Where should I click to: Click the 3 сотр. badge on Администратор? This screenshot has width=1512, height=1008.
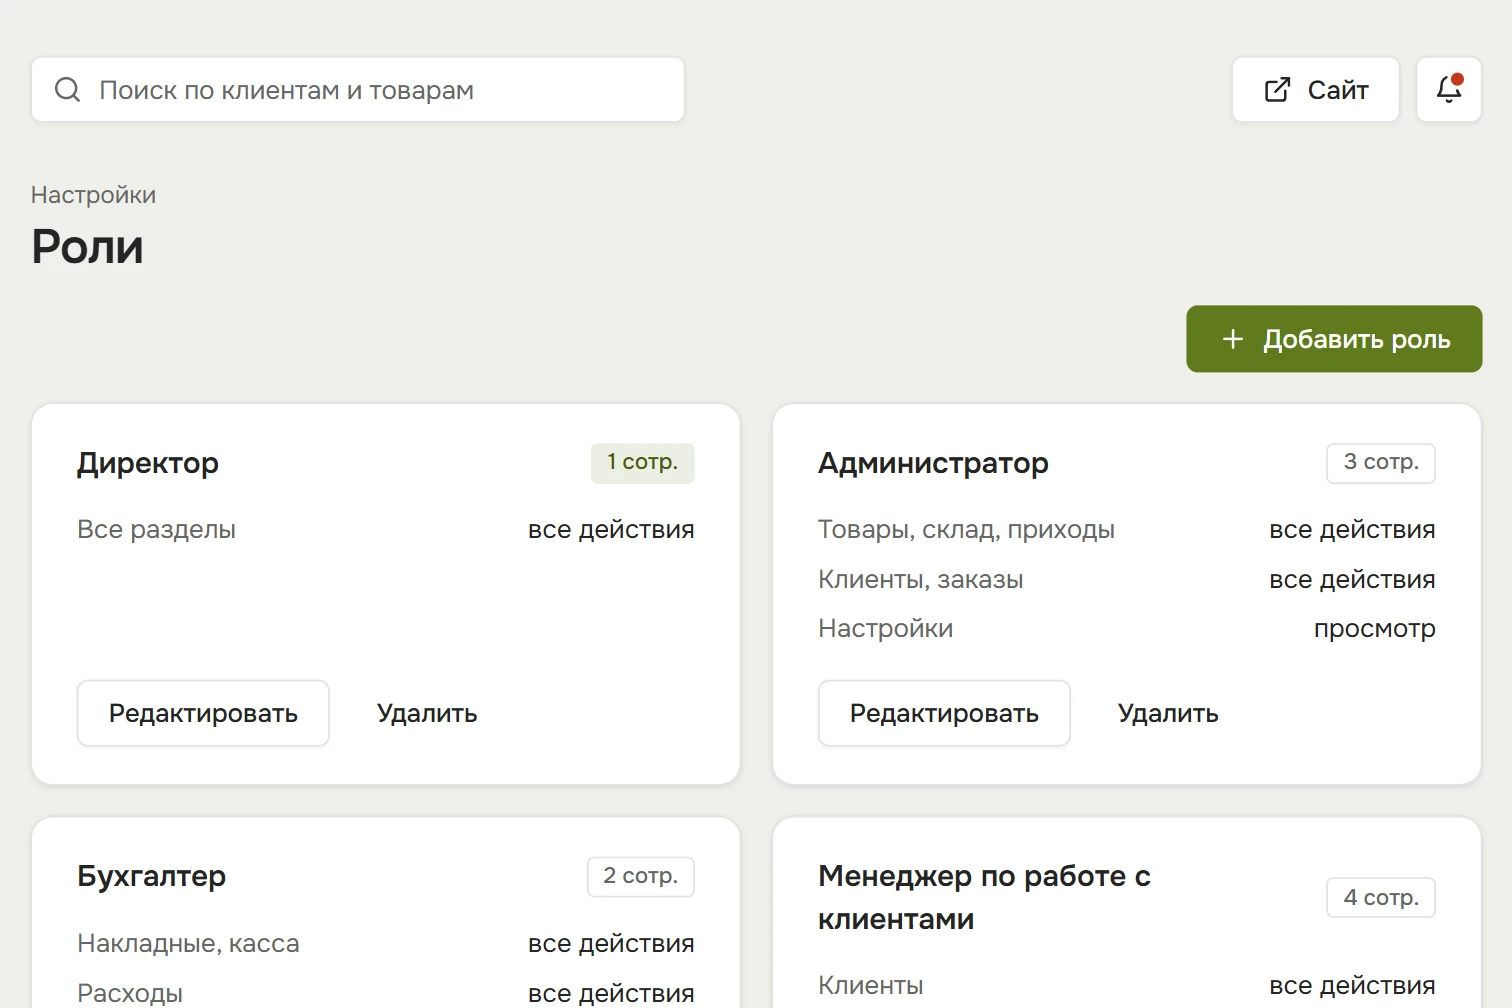click(x=1381, y=463)
